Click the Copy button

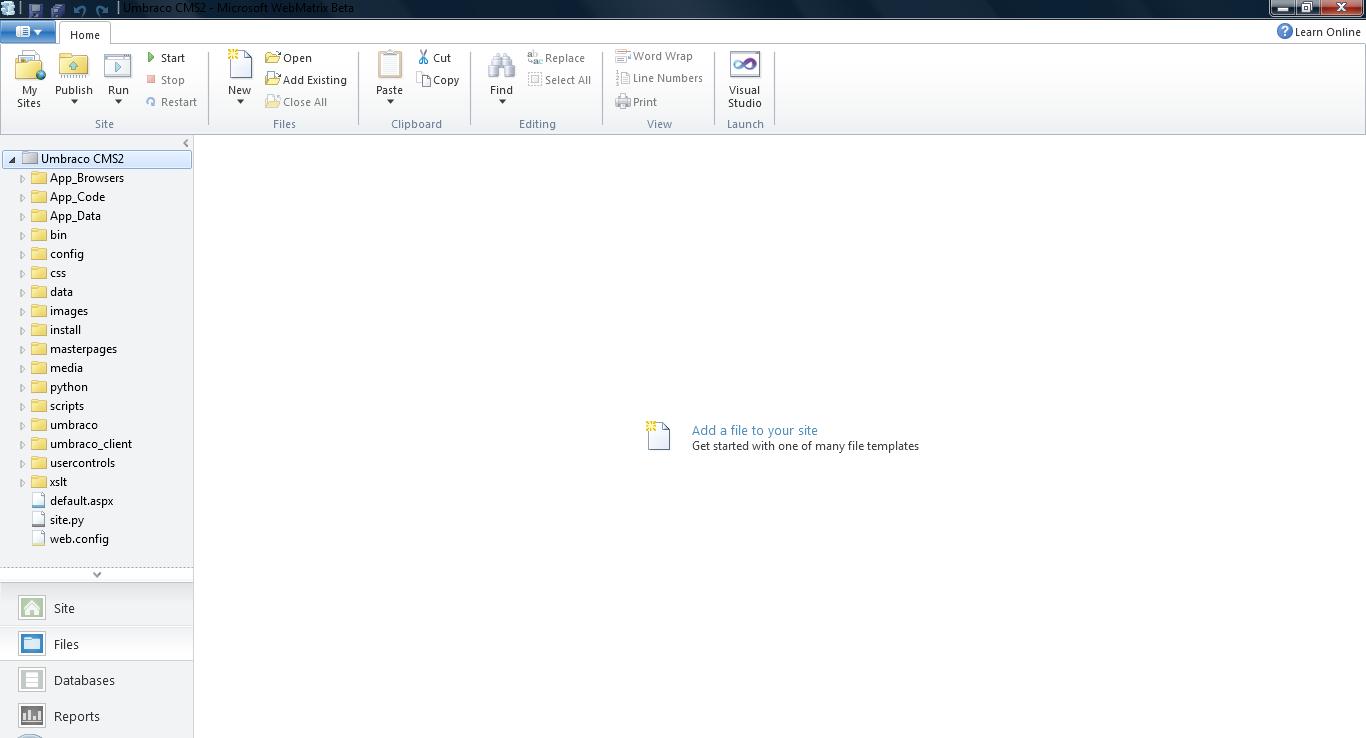tap(438, 80)
